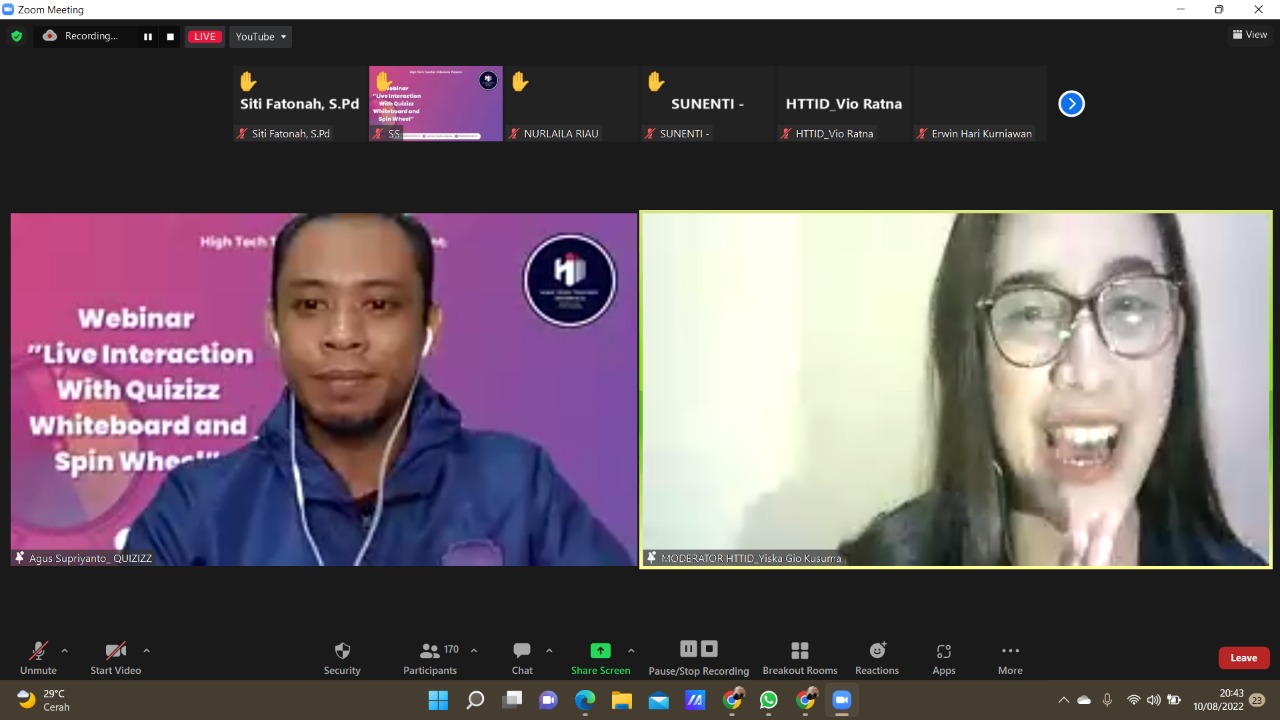Expand participants options arrow
The image size is (1280, 720).
pos(474,651)
